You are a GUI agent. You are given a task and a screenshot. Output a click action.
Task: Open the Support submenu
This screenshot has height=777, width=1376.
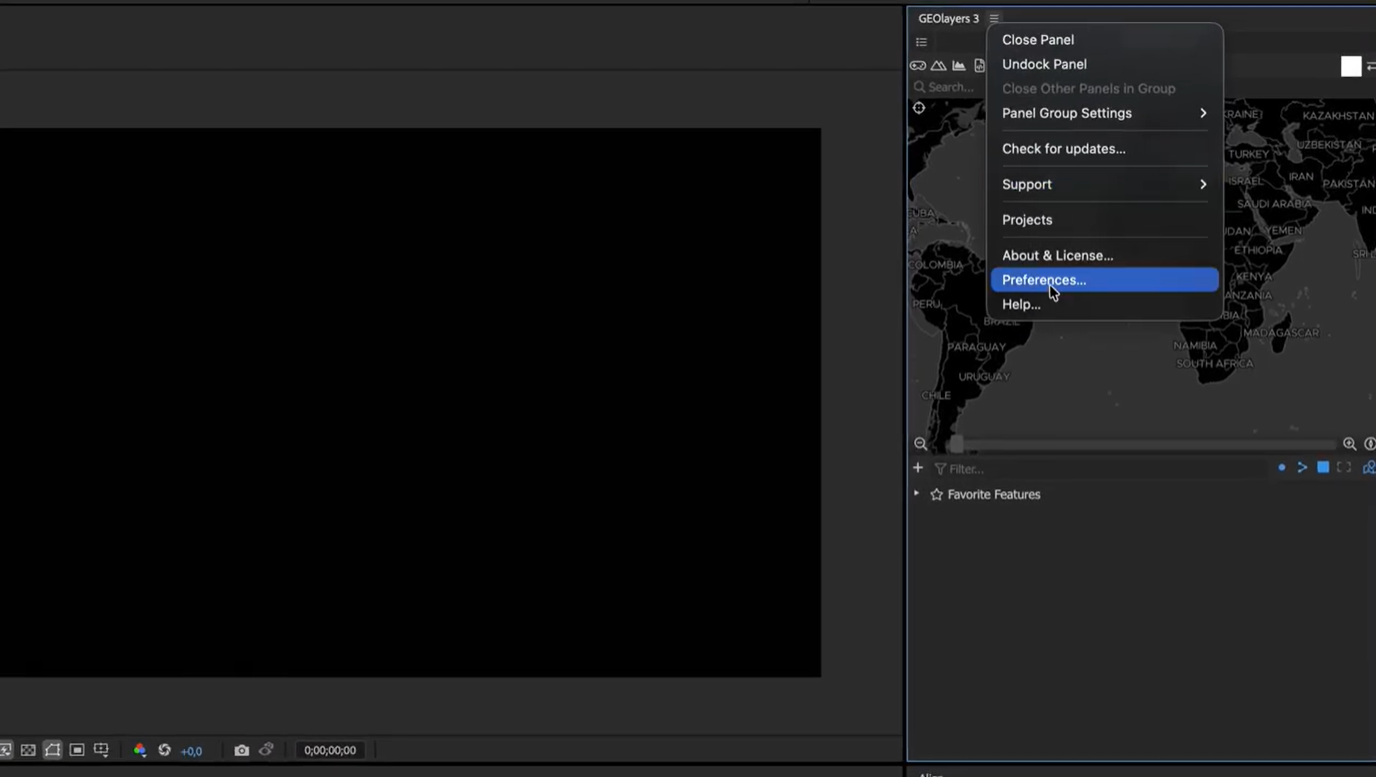[x=1026, y=184]
